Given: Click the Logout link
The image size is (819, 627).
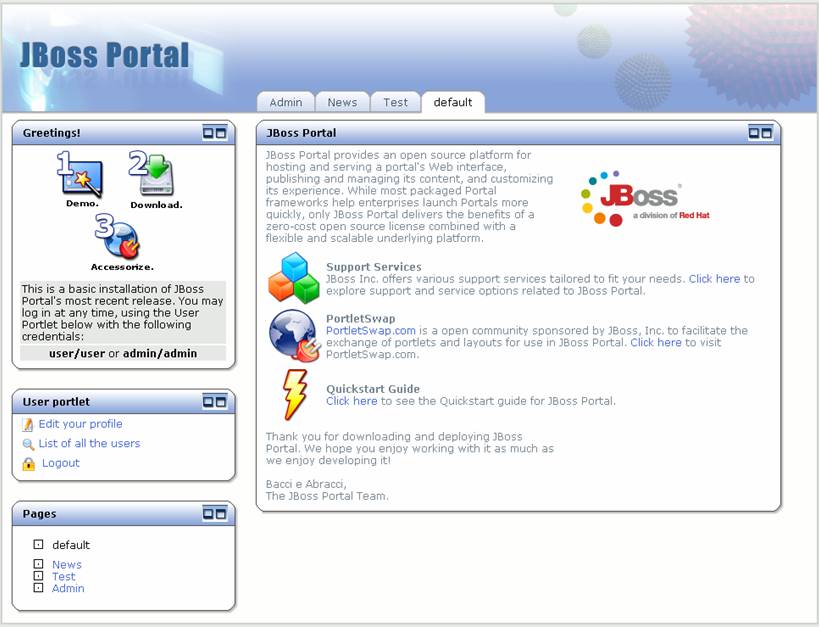Looking at the screenshot, I should [61, 463].
